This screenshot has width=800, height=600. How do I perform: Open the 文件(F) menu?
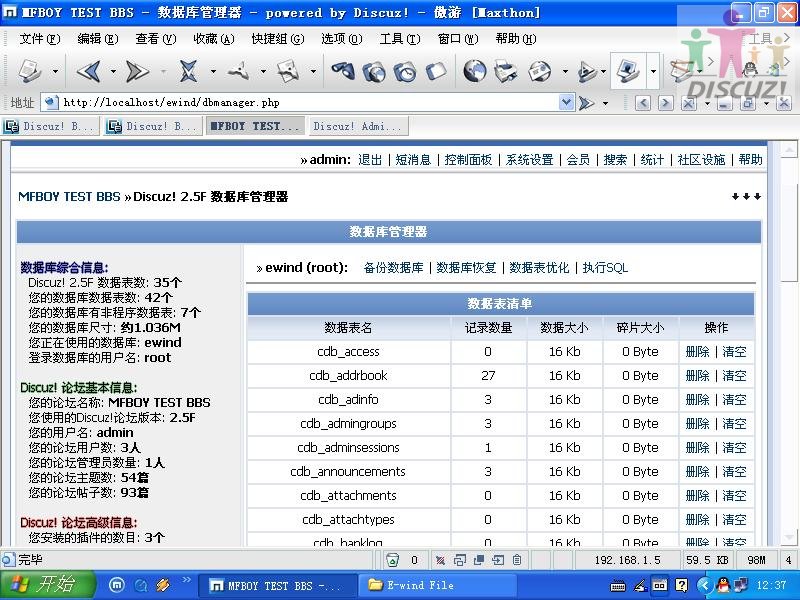40,39
